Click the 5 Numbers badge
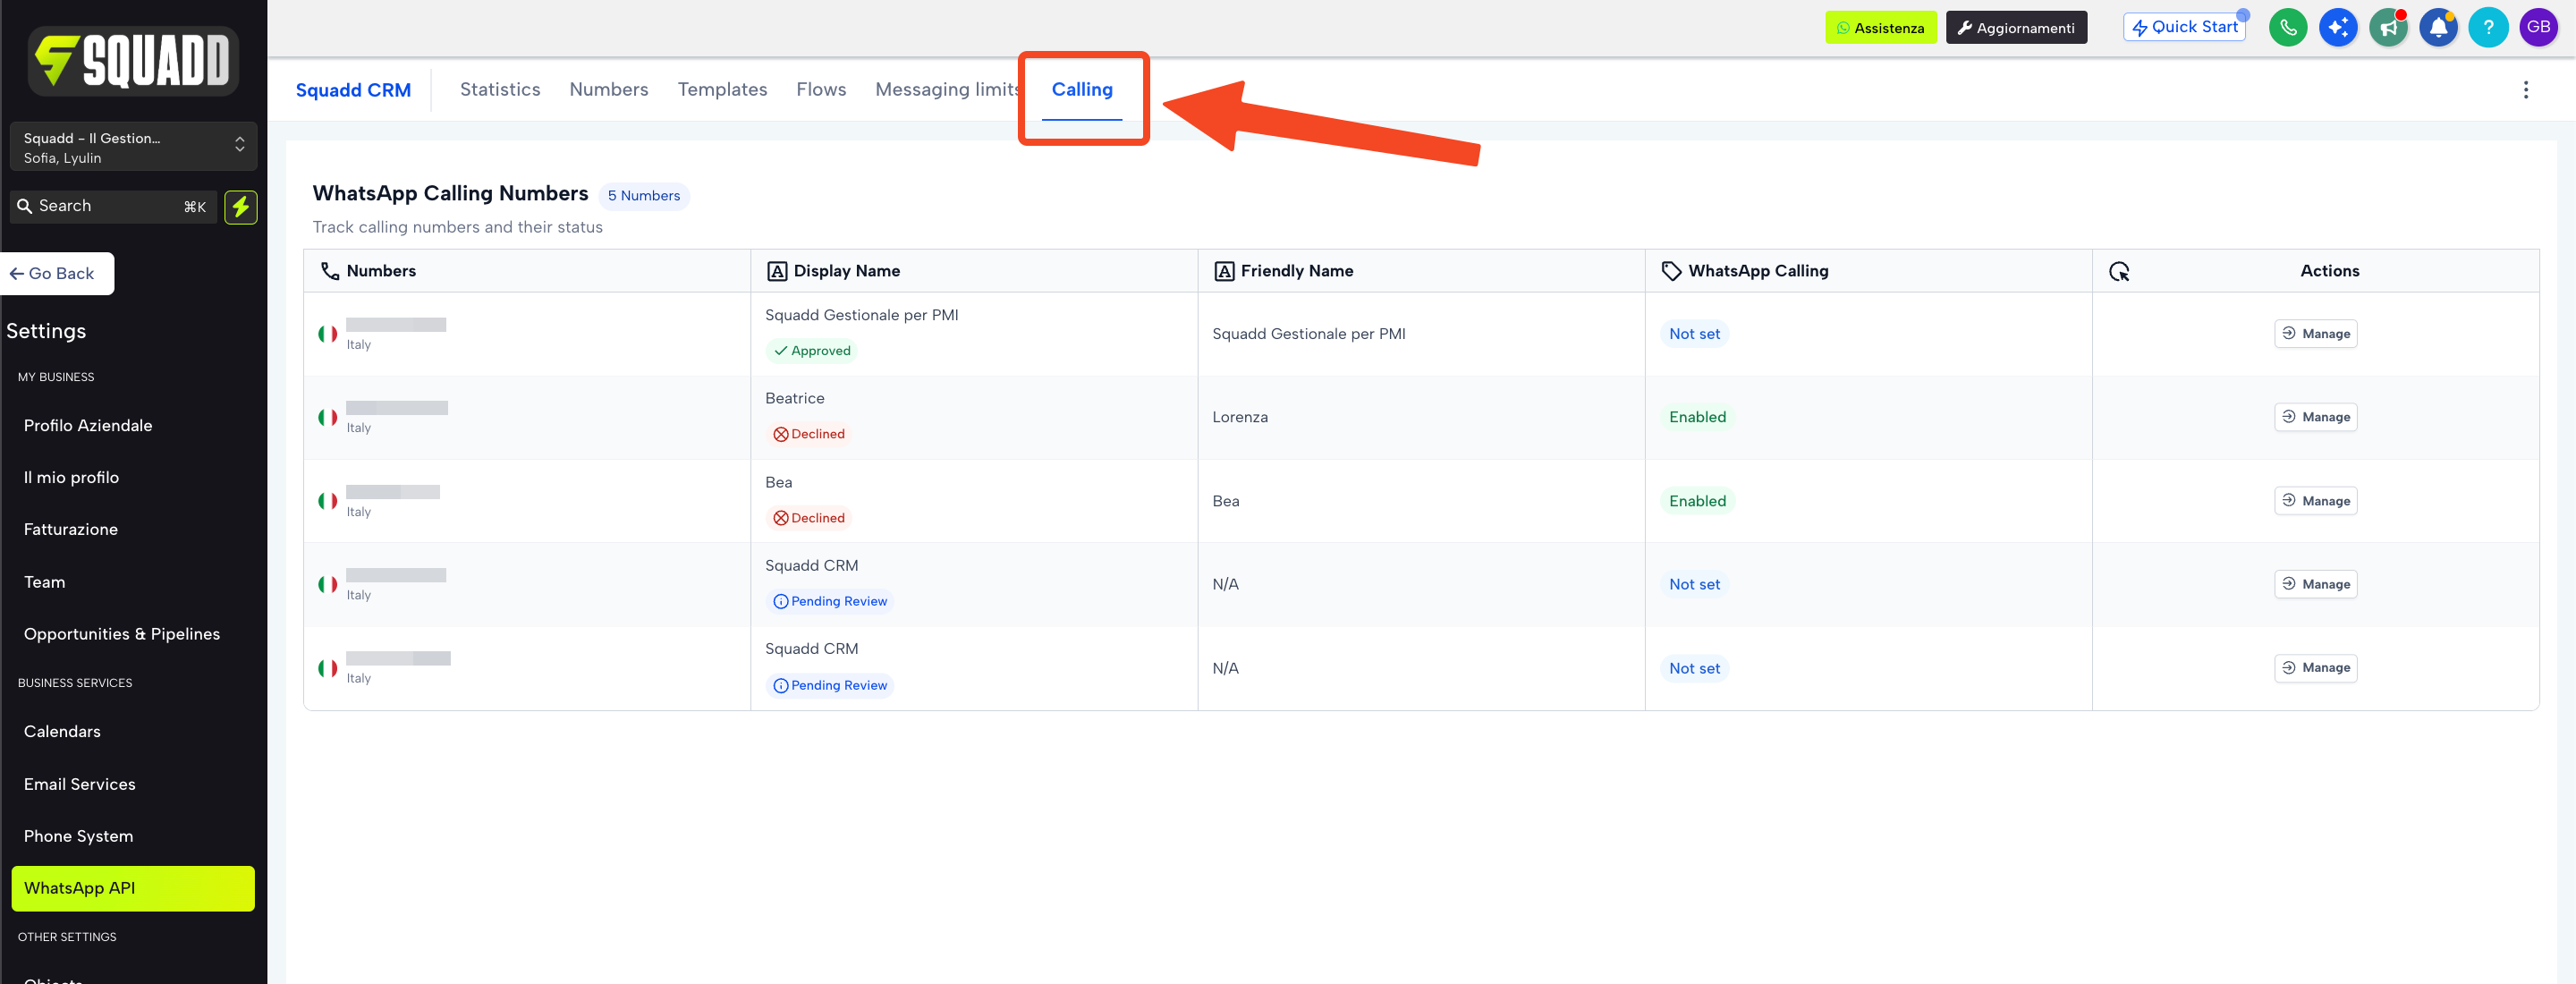This screenshot has height=984, width=2576. coord(644,196)
